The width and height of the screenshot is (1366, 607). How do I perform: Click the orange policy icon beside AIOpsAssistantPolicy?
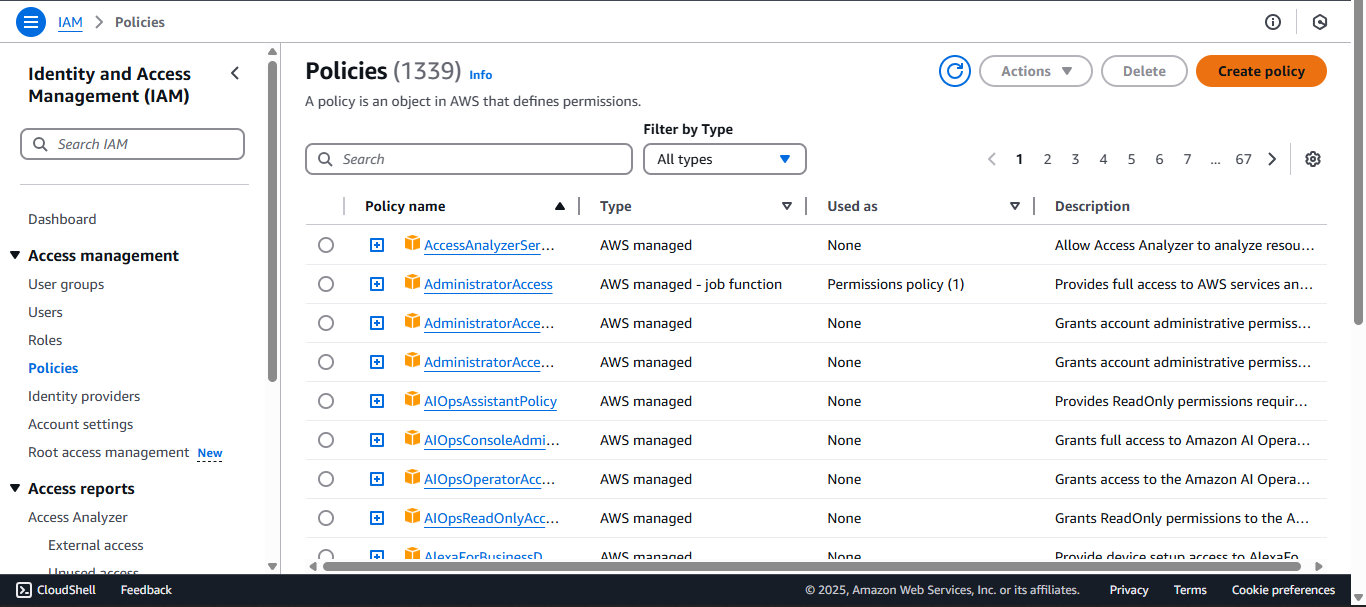pyautogui.click(x=412, y=399)
